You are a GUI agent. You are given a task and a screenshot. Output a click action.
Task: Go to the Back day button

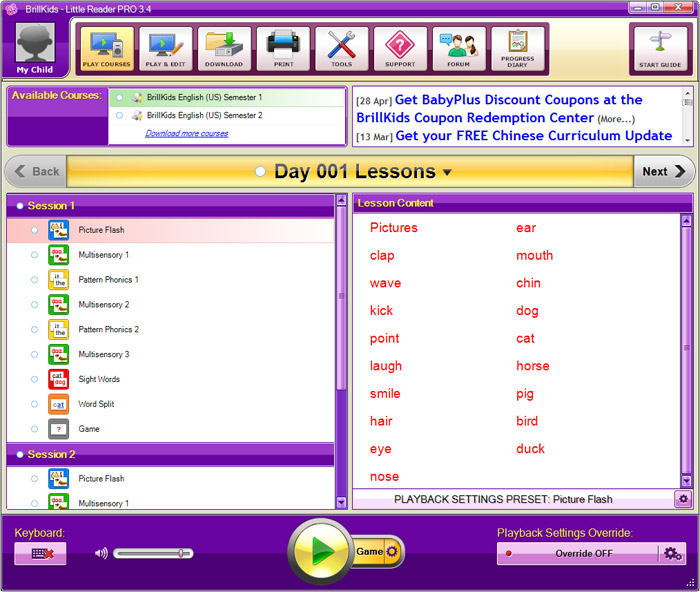(37, 171)
